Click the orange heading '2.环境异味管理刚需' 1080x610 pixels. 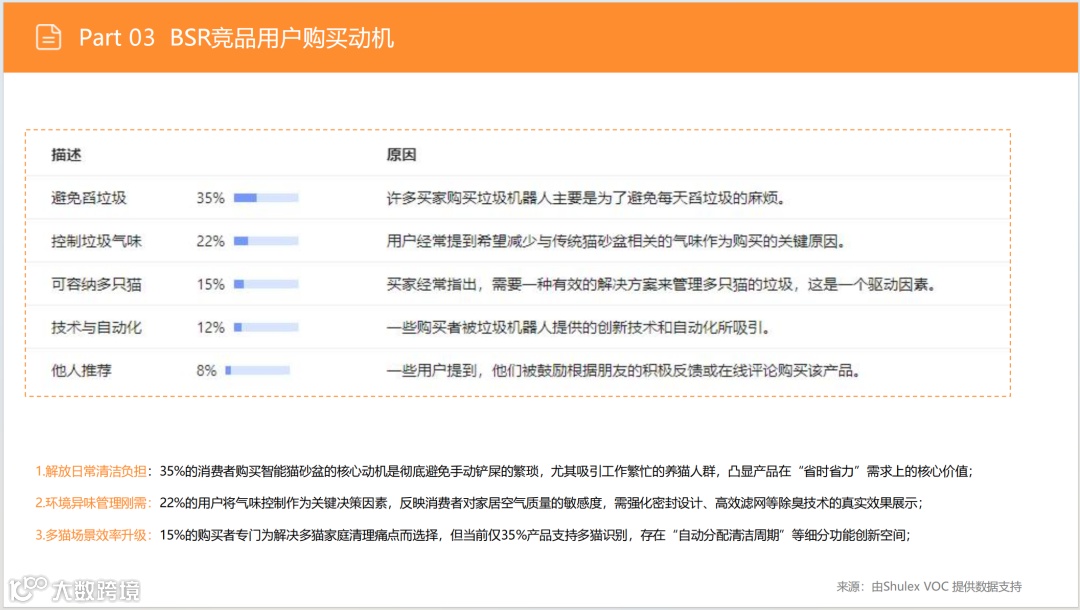coord(91,503)
